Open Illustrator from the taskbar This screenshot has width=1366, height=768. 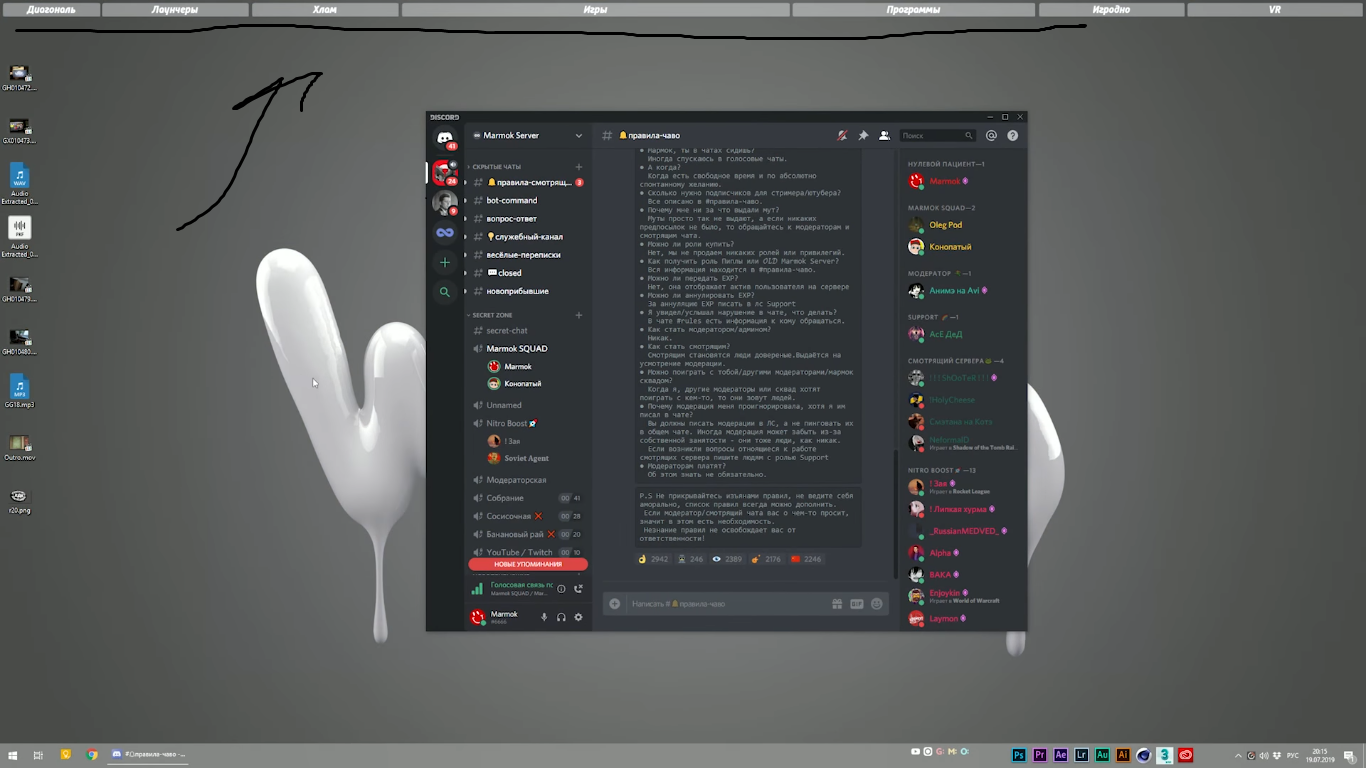[1123, 755]
